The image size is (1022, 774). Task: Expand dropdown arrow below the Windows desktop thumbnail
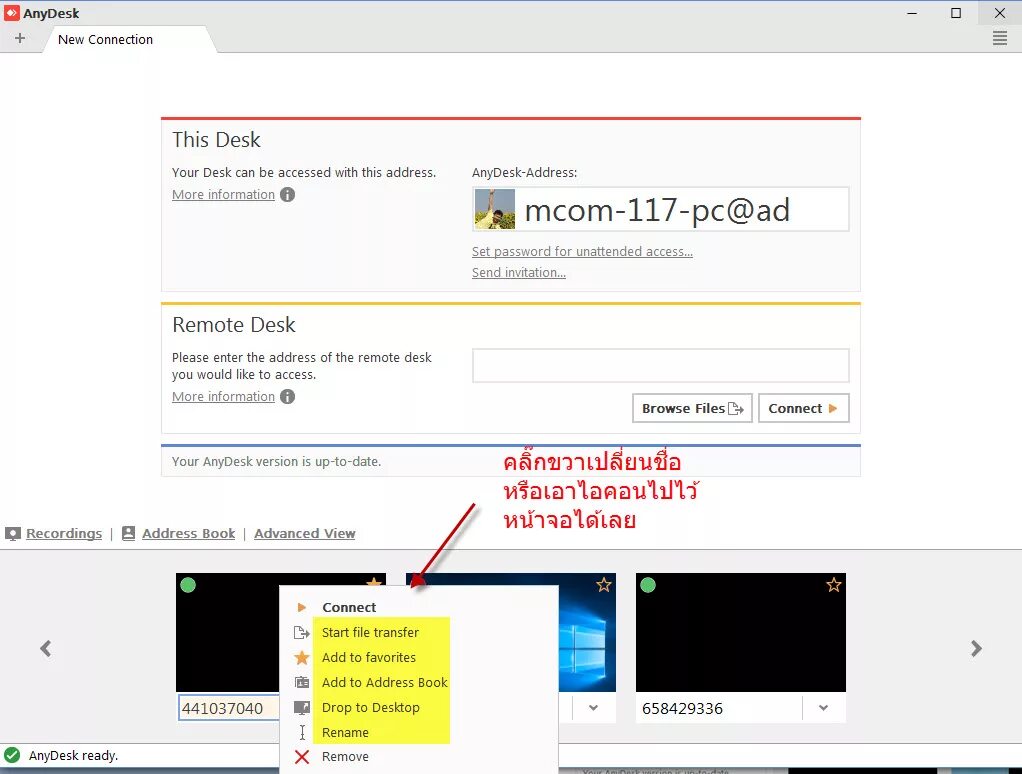tap(593, 708)
